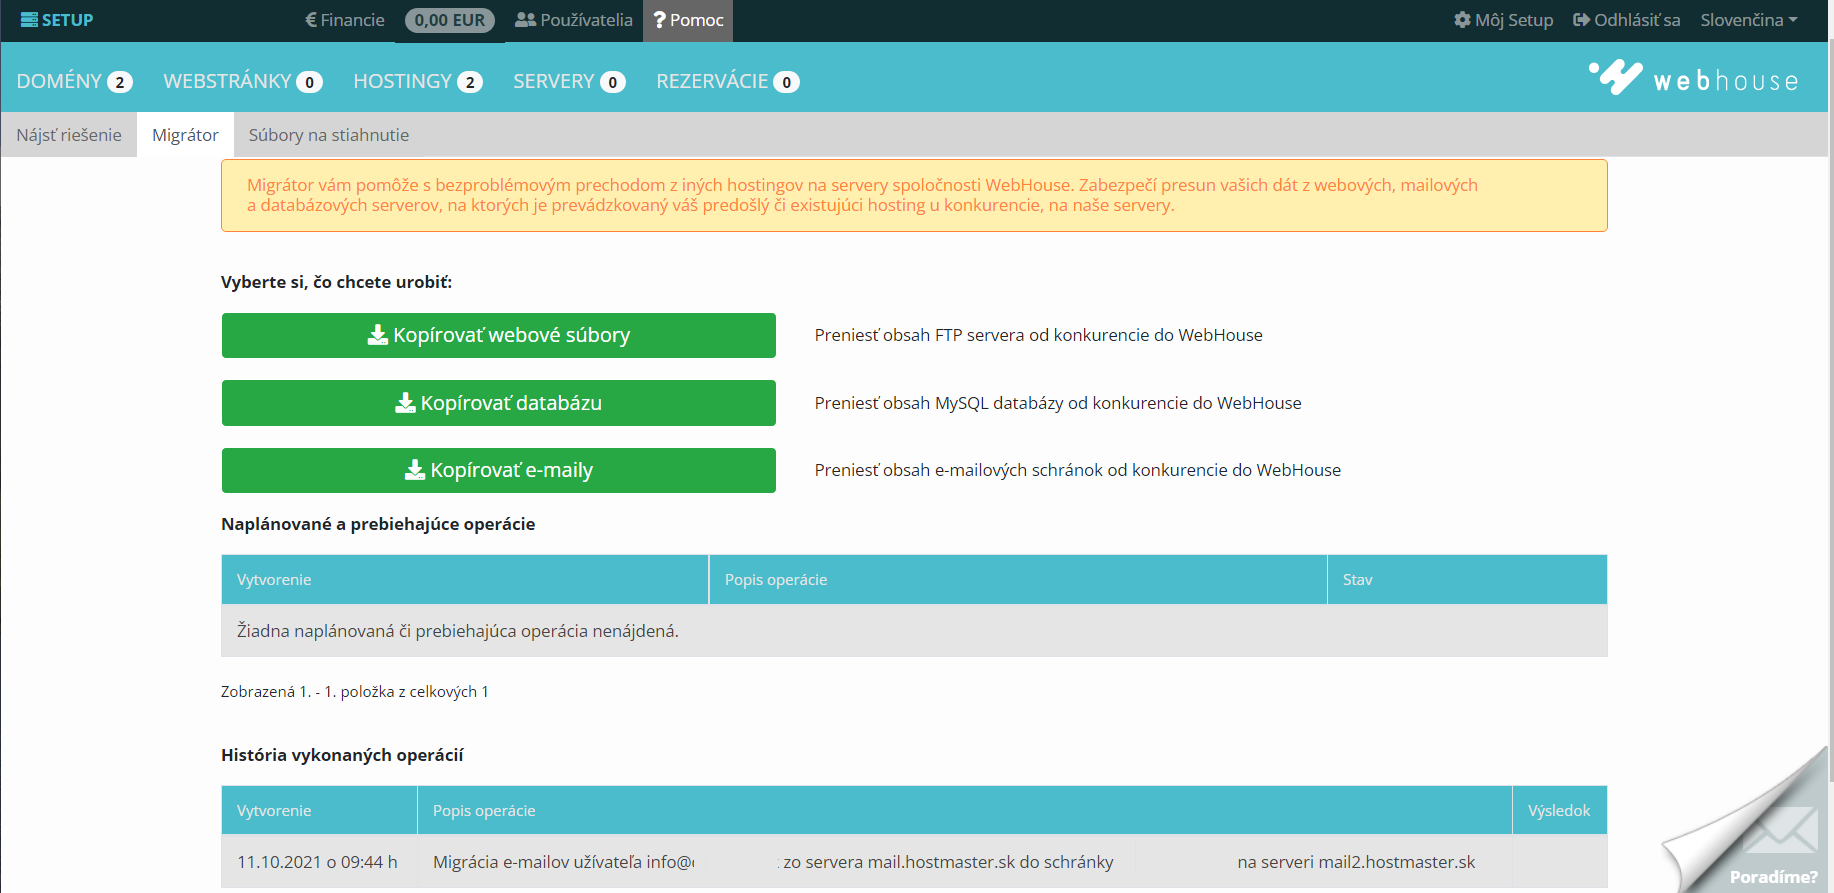Click the 0,00 EUR balance badge
1834x893 pixels.
450,20
